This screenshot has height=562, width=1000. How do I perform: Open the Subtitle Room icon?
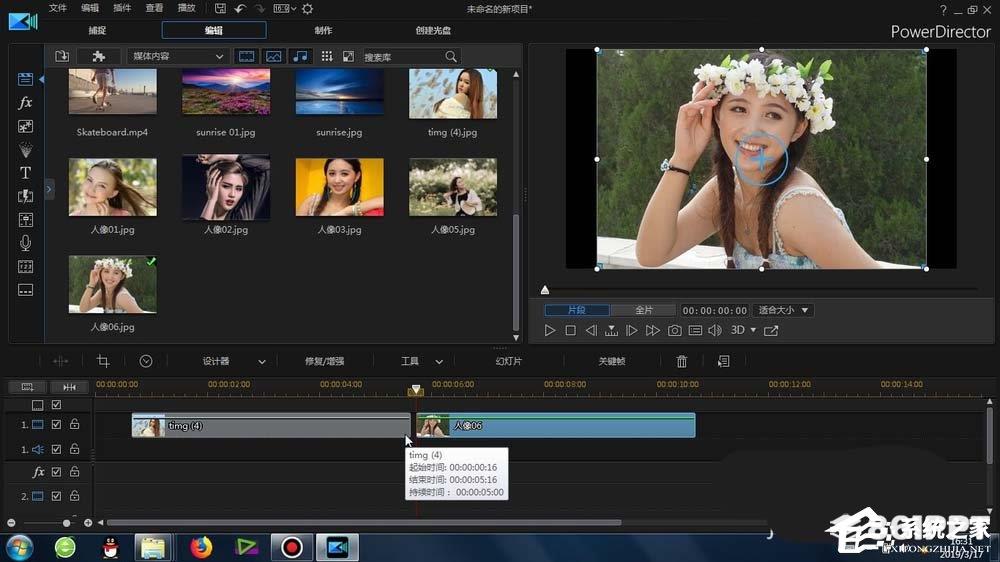pyautogui.click(x=25, y=290)
